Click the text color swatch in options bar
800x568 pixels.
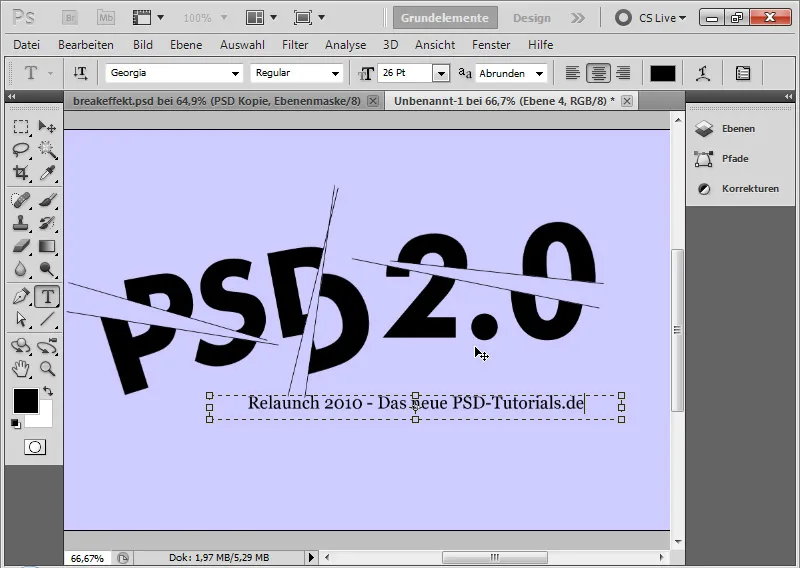662,73
